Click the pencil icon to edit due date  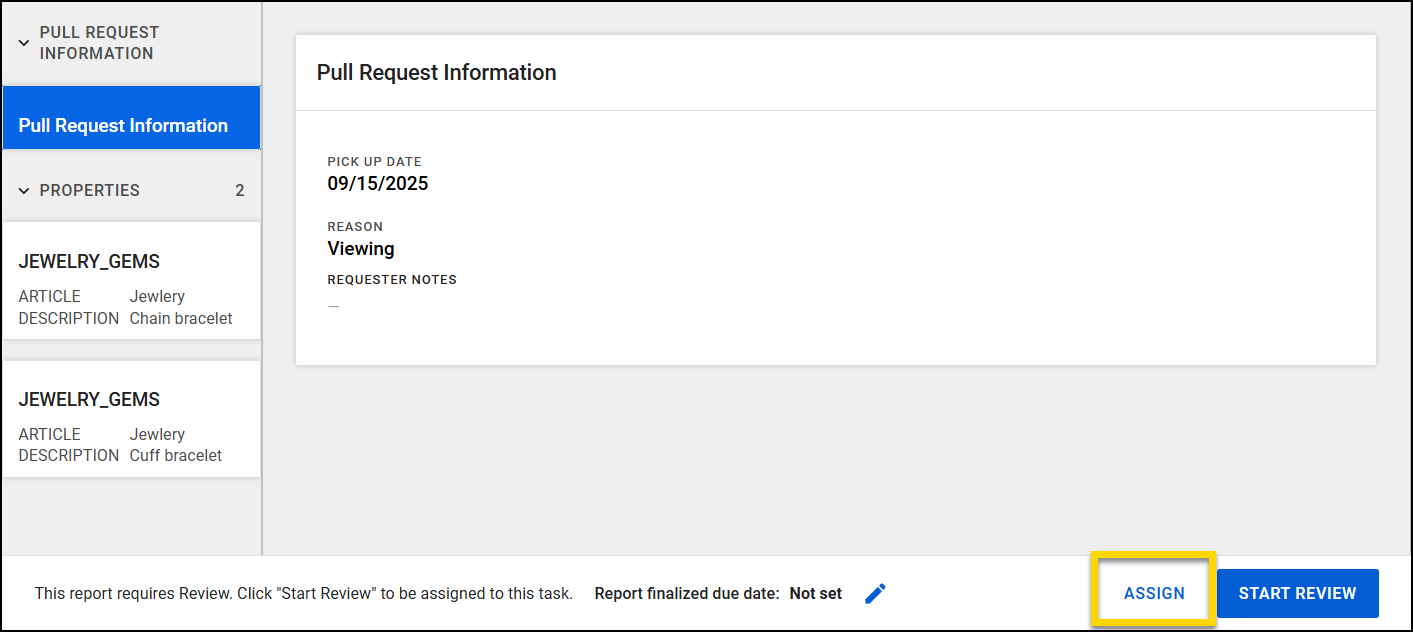(875, 594)
